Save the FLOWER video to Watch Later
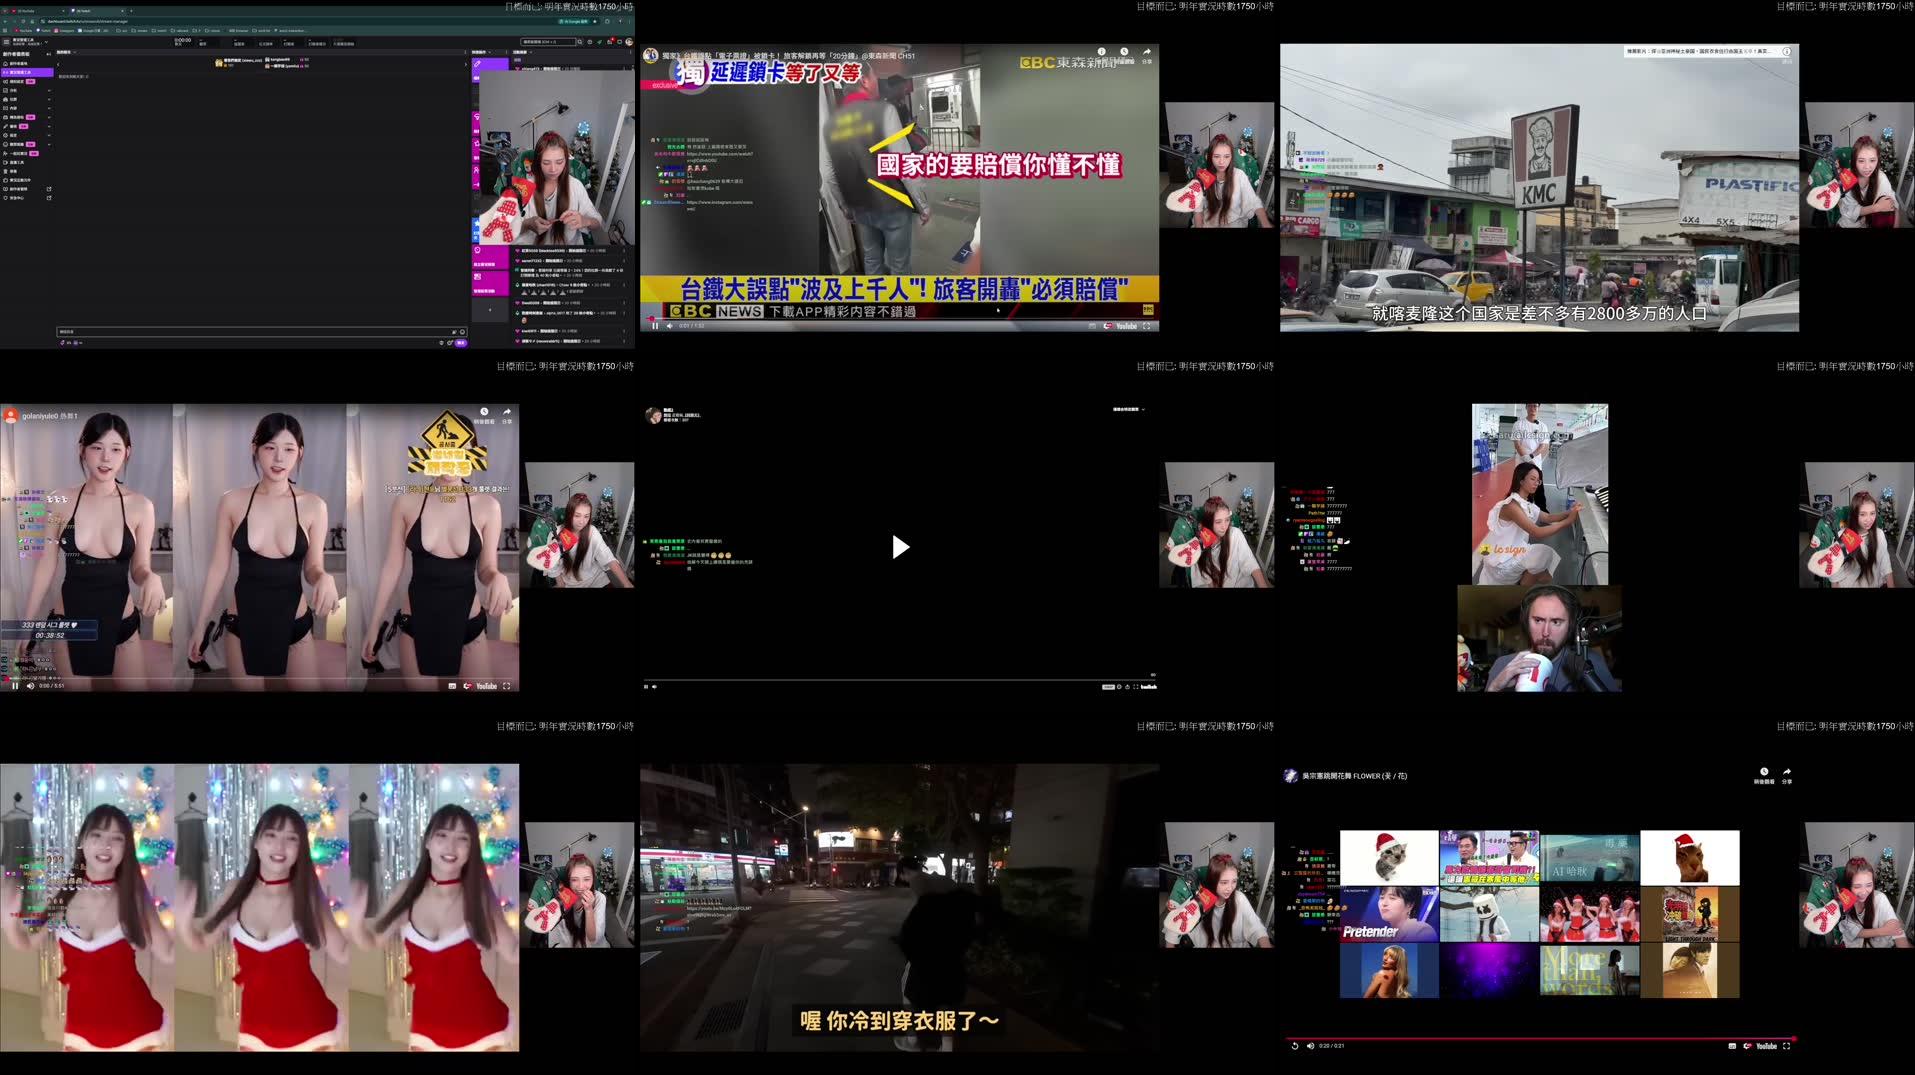 click(1764, 773)
